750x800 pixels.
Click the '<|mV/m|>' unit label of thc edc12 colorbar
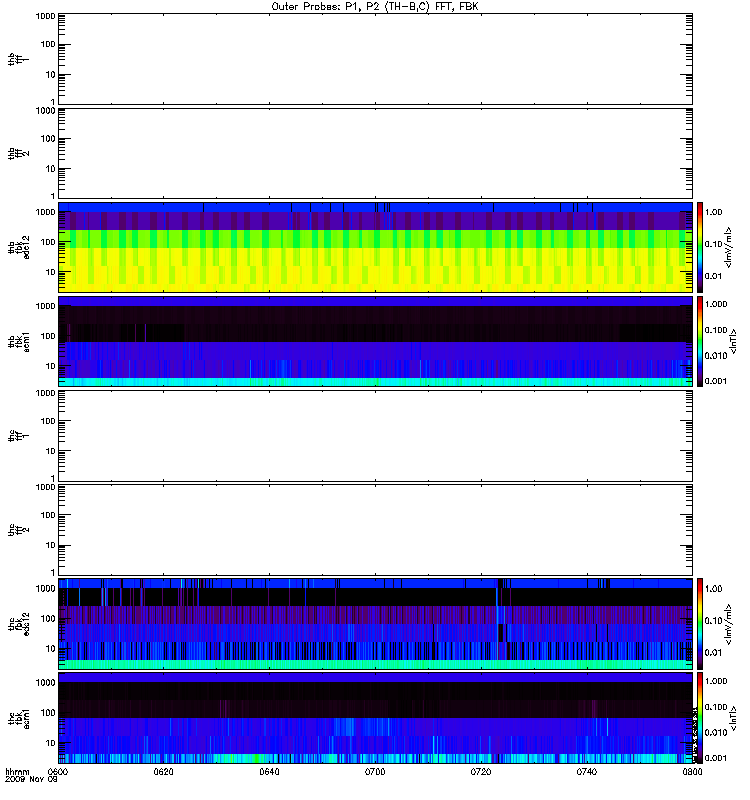(x=728, y=624)
